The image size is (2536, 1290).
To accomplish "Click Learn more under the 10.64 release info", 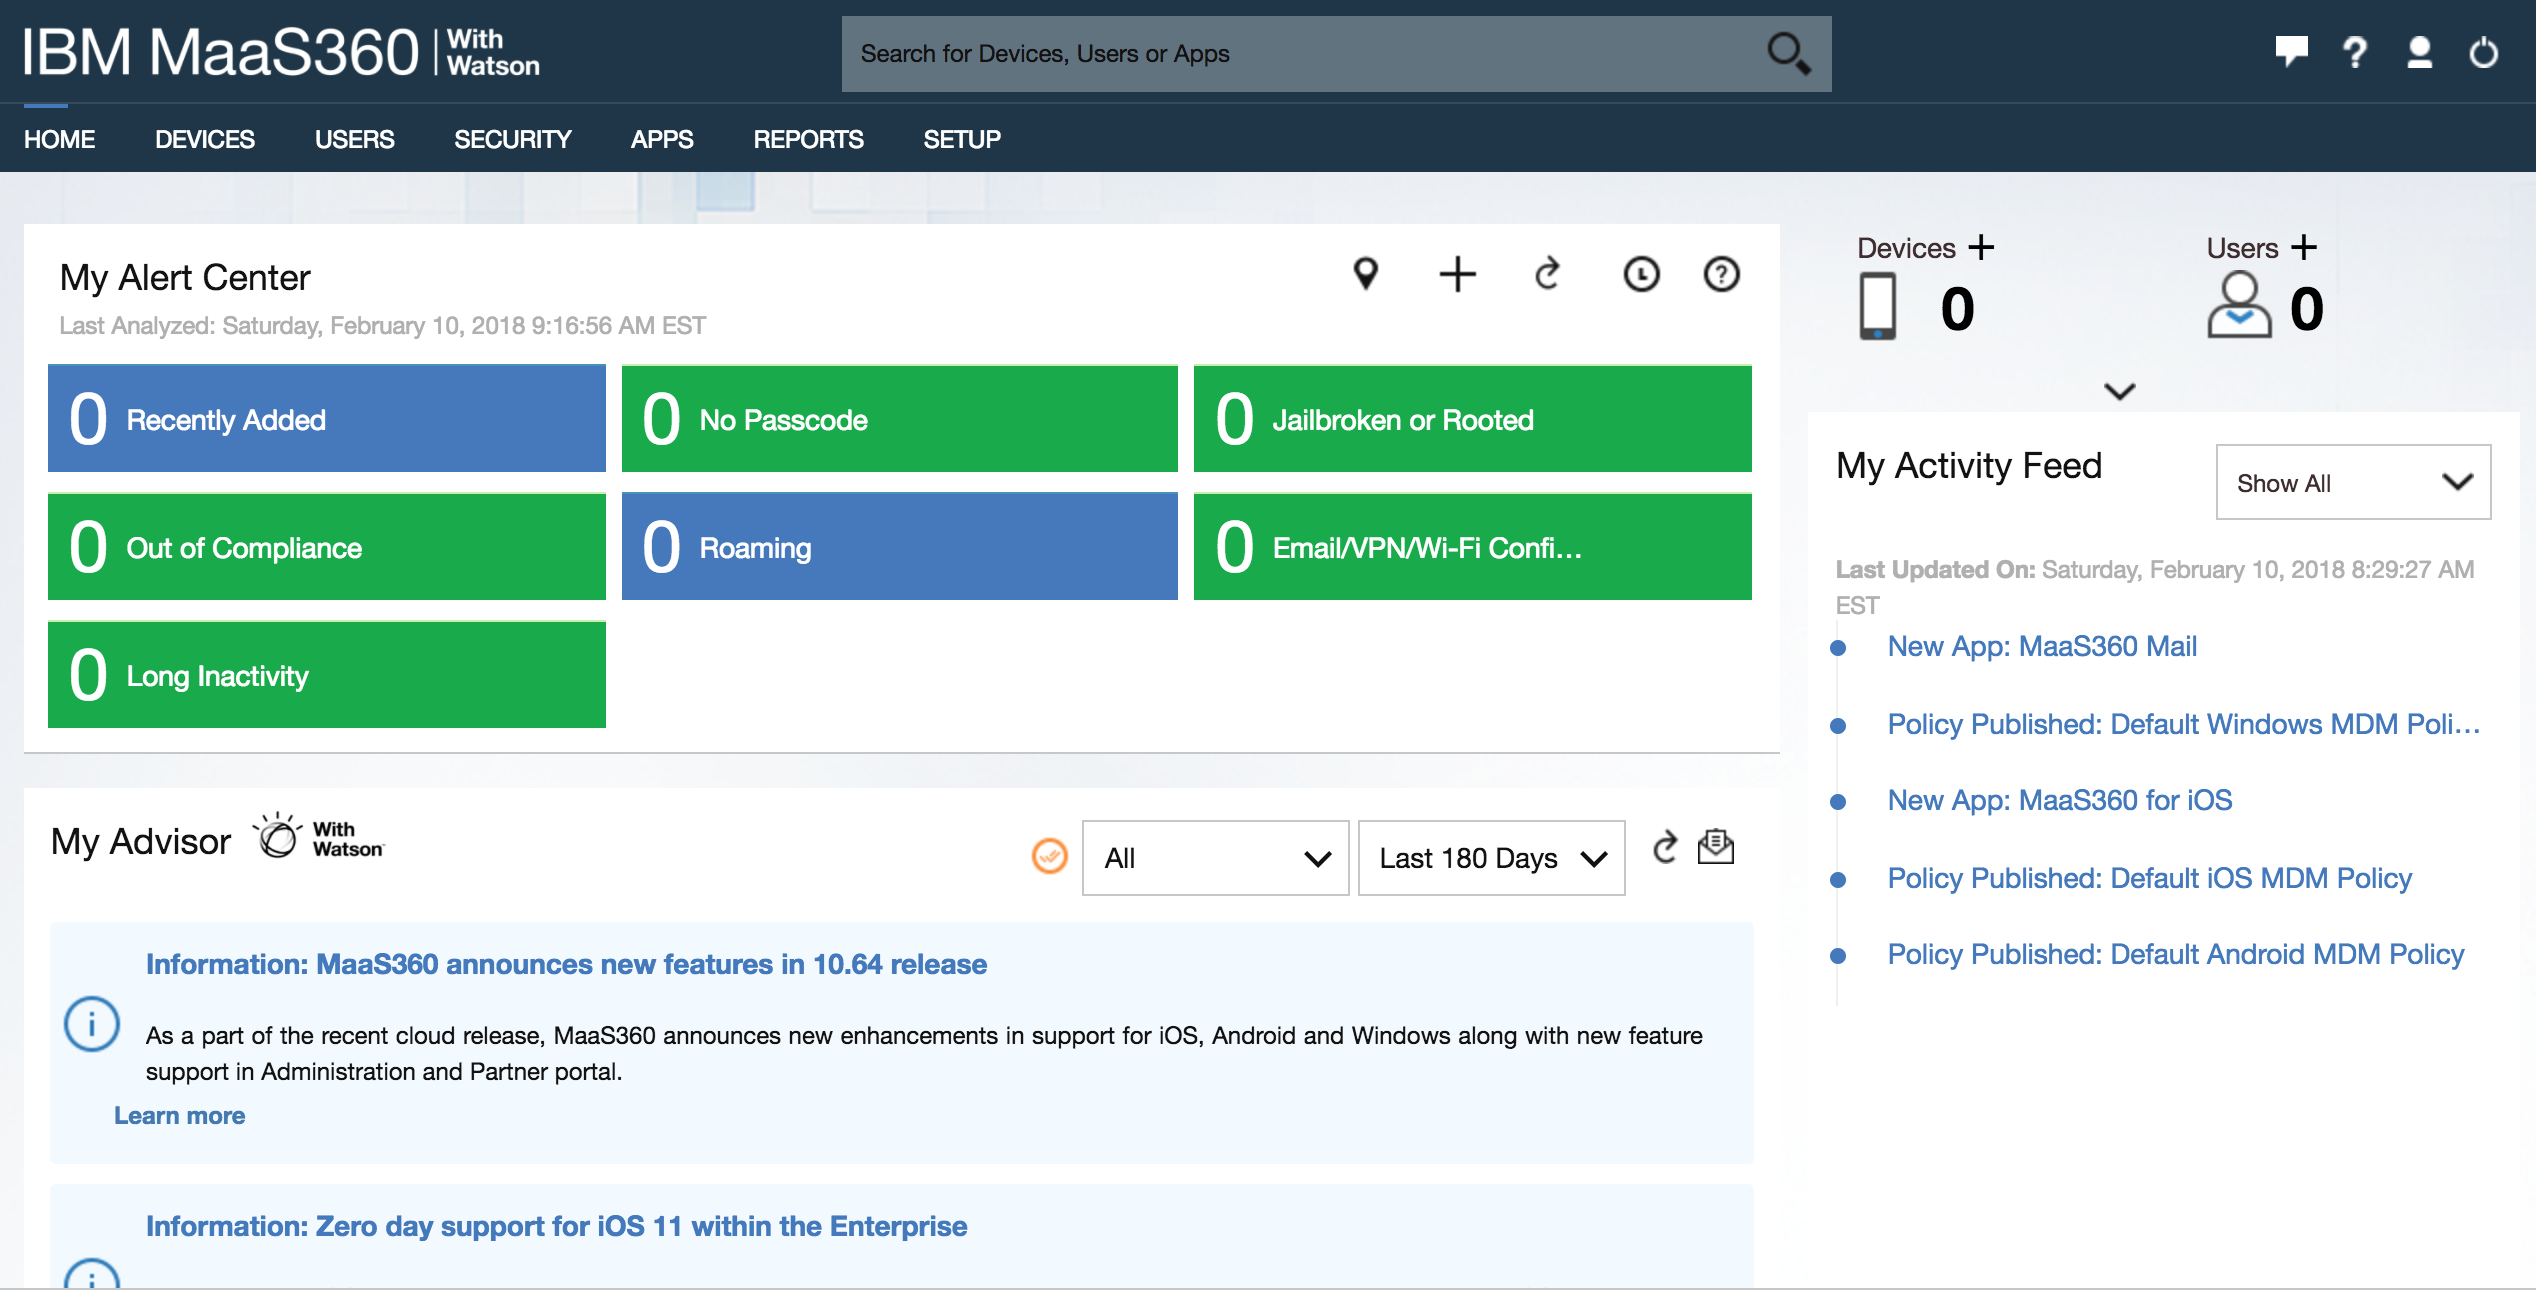I will pos(179,1114).
